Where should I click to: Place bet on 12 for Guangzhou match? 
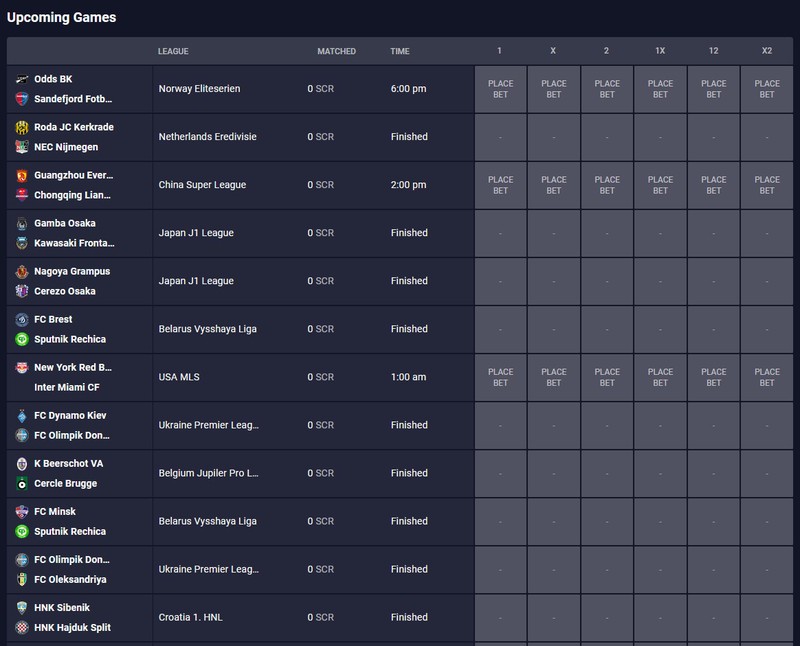(x=714, y=185)
